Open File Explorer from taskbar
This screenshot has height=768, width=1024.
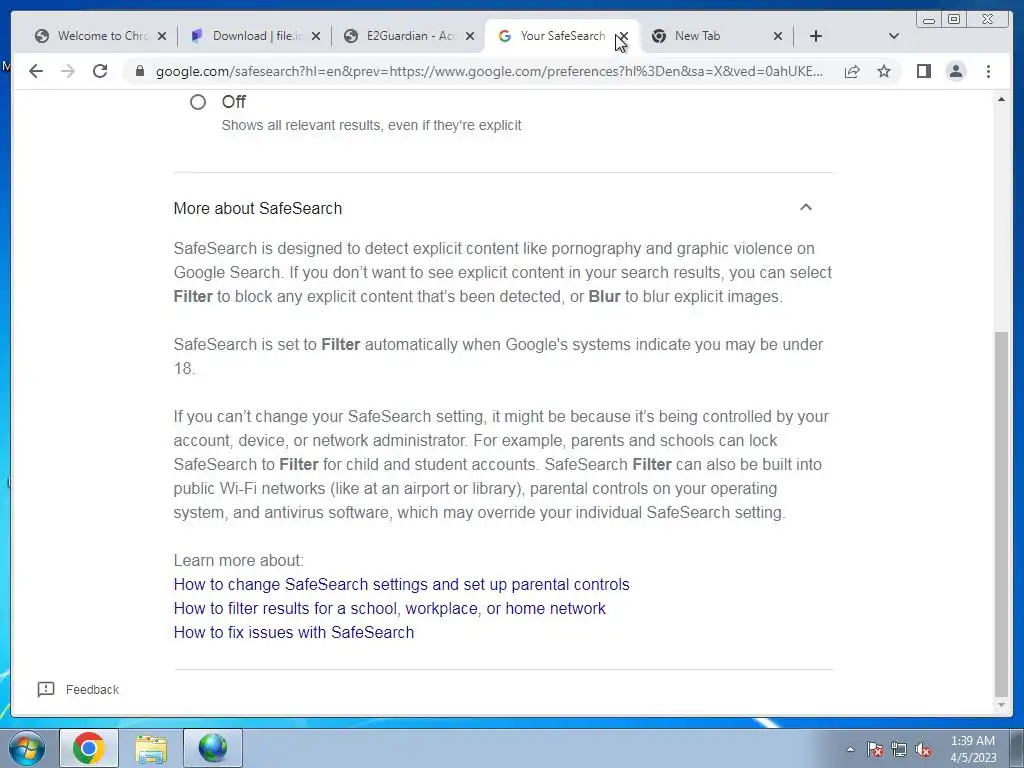(151, 748)
